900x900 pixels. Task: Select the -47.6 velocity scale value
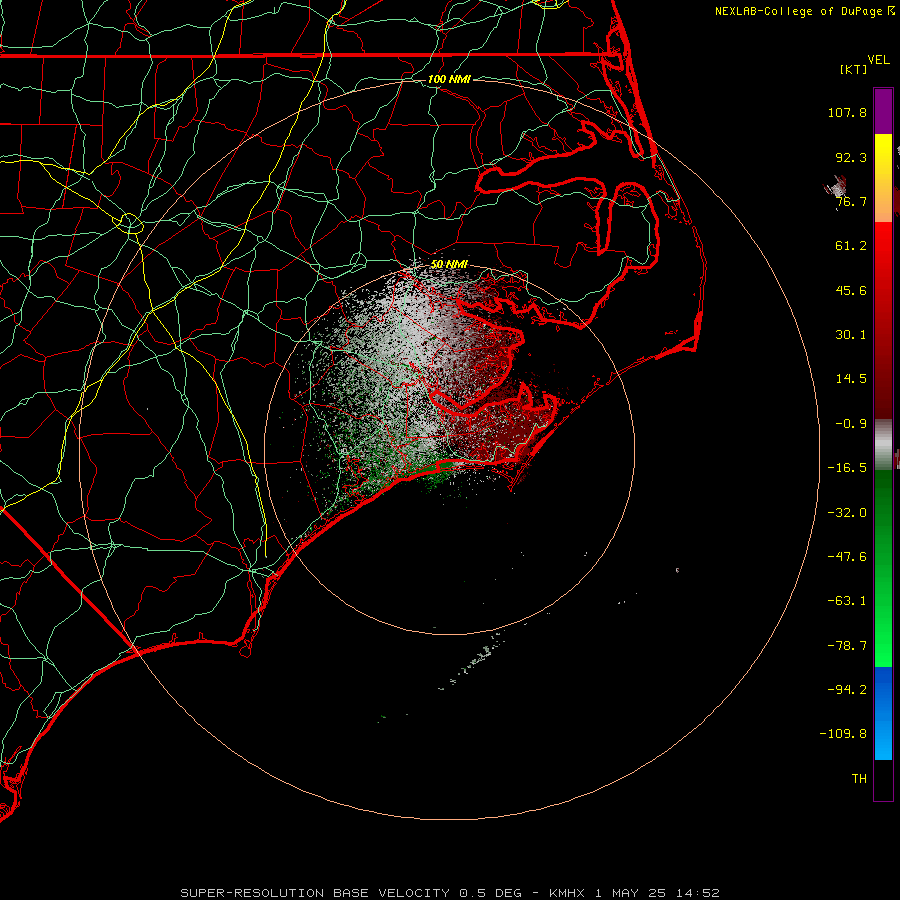(847, 557)
